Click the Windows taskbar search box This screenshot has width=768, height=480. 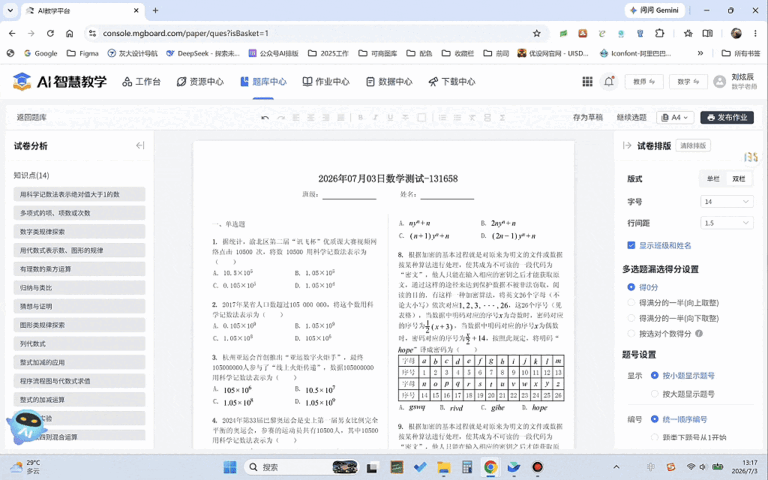[301, 467]
